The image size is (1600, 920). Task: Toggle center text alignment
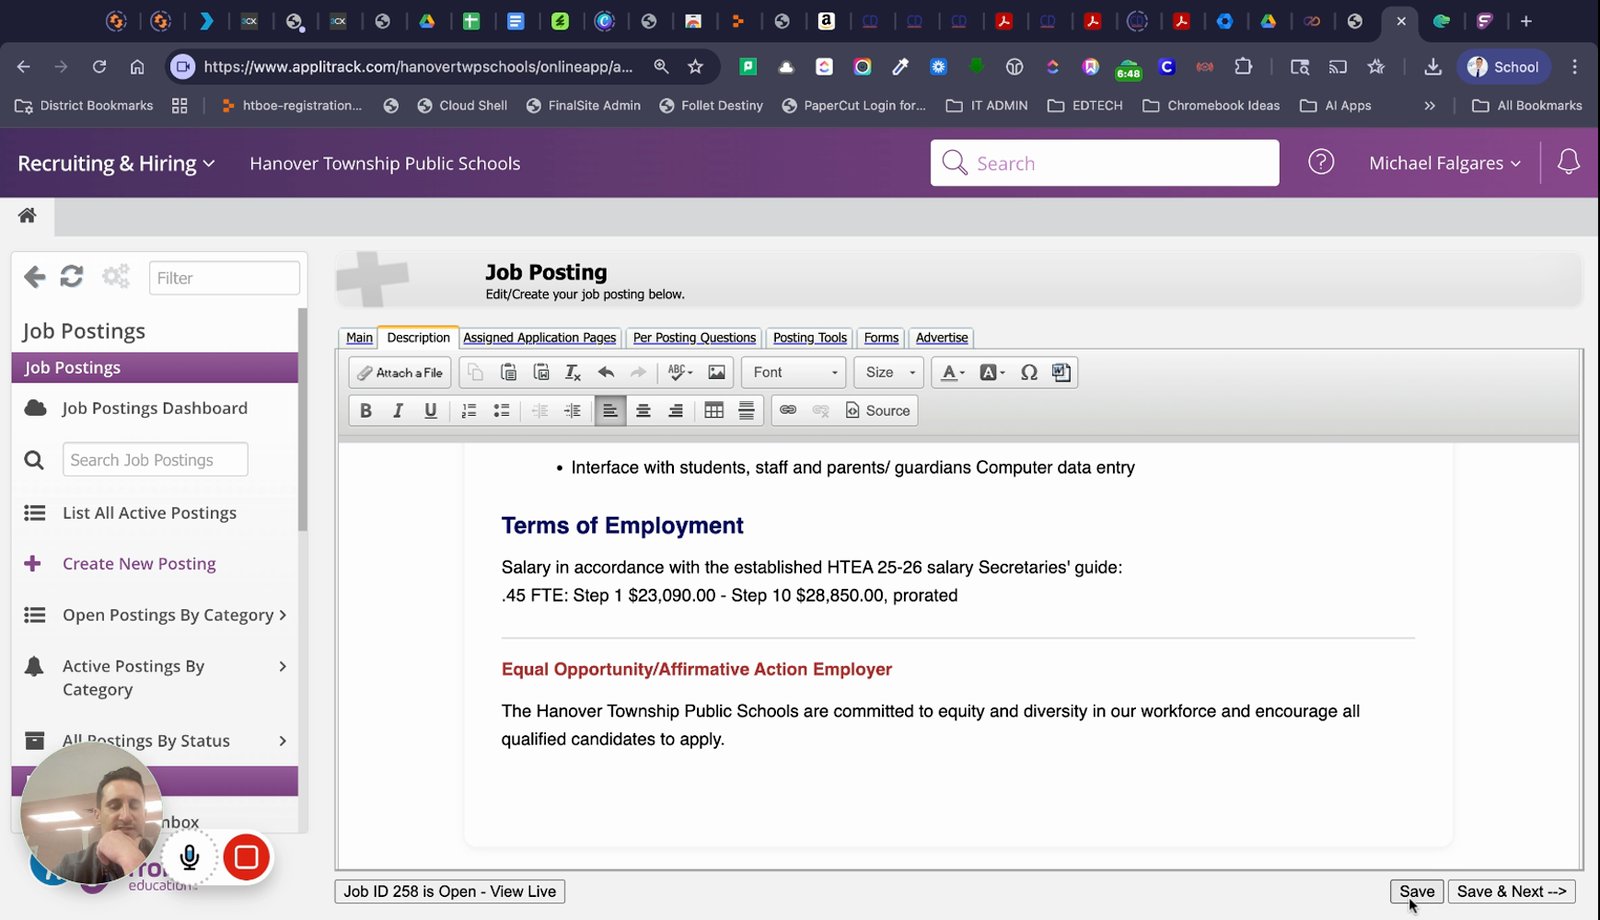pyautogui.click(x=643, y=411)
